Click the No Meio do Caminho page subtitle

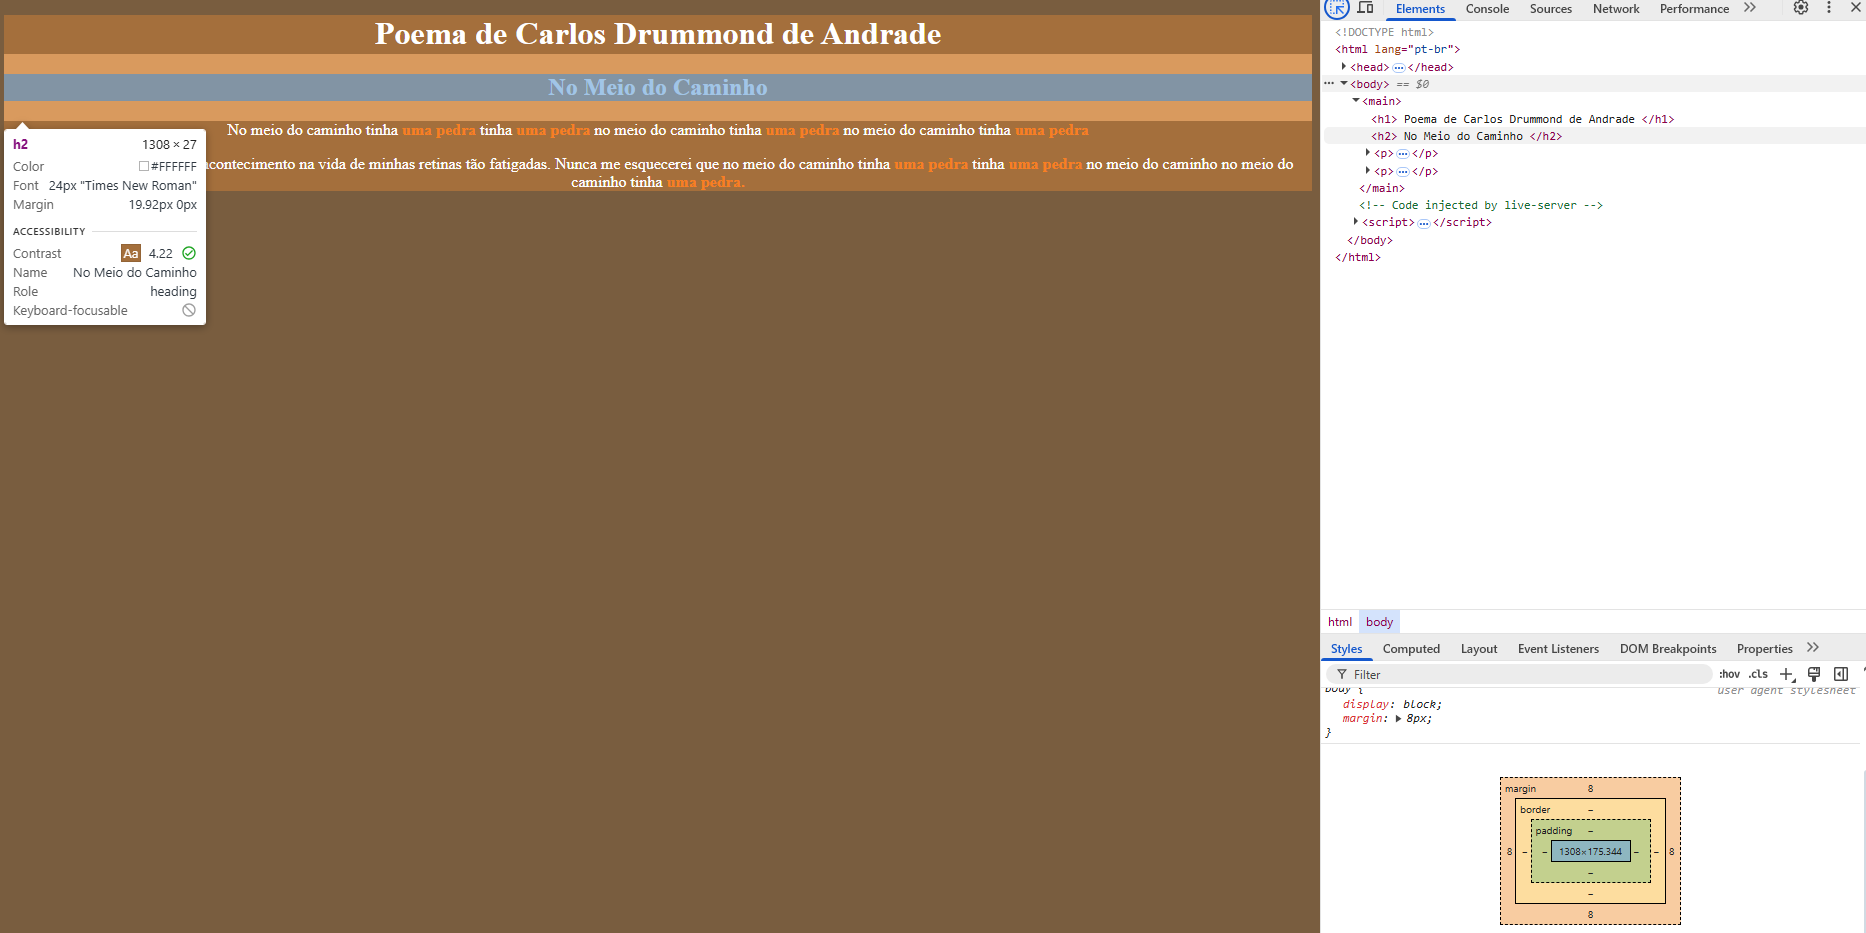click(x=658, y=87)
